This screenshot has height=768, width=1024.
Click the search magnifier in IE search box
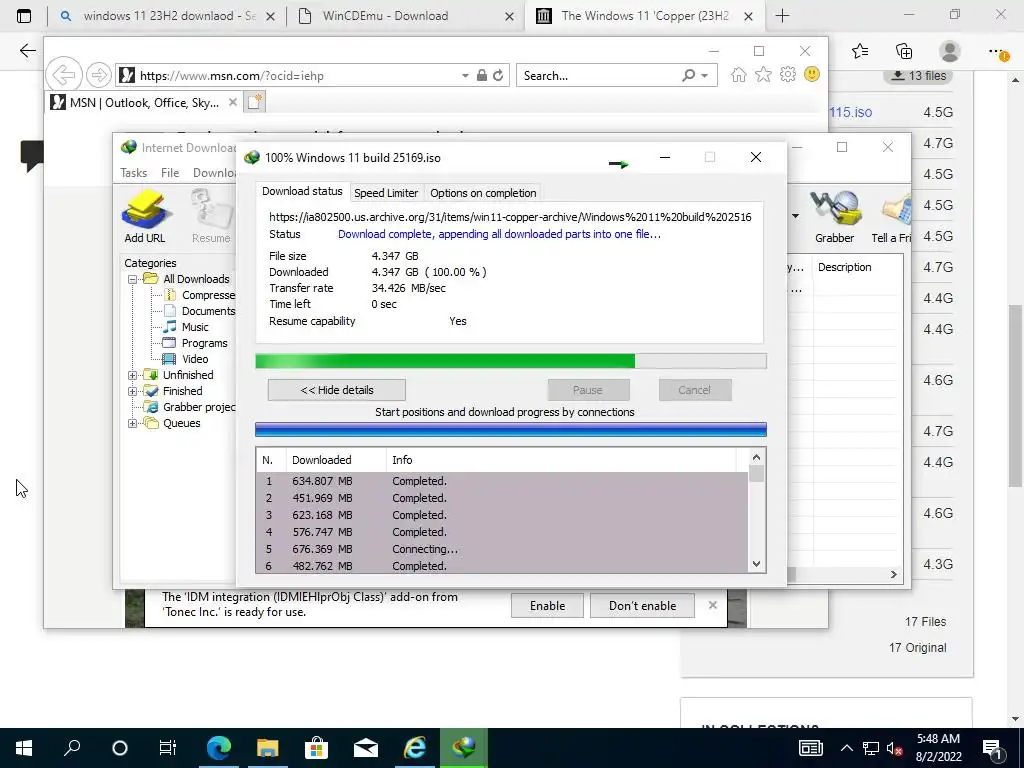[x=688, y=76]
